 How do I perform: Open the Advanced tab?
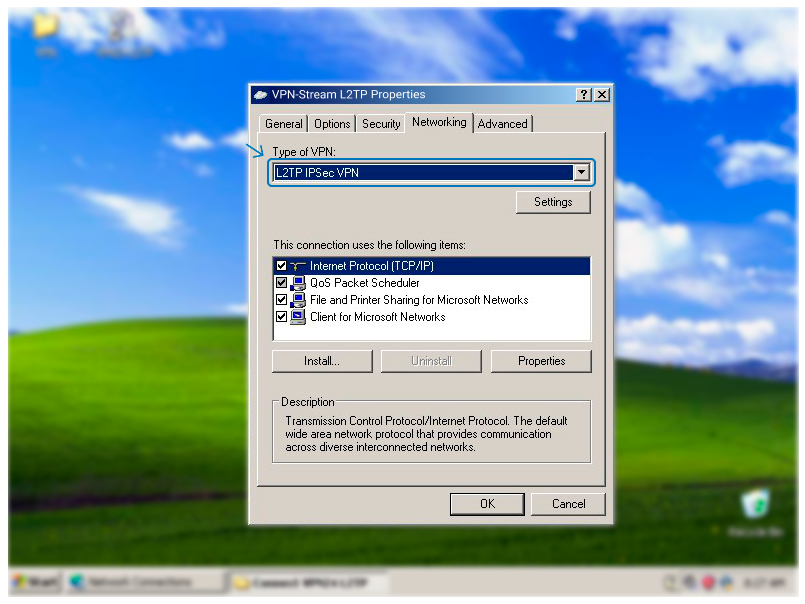(503, 124)
